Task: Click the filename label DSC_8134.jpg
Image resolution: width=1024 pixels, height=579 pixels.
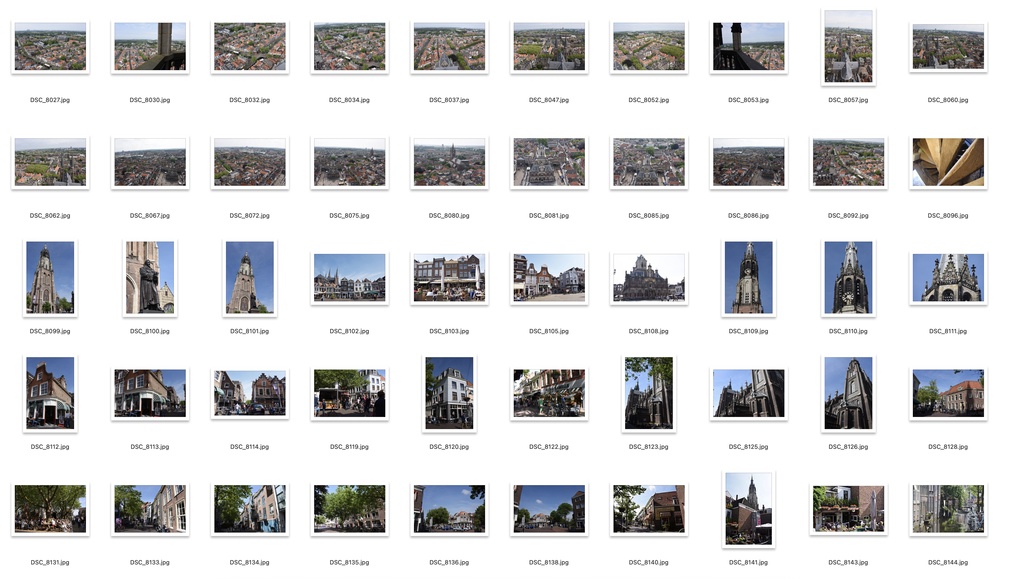Action: [249, 562]
